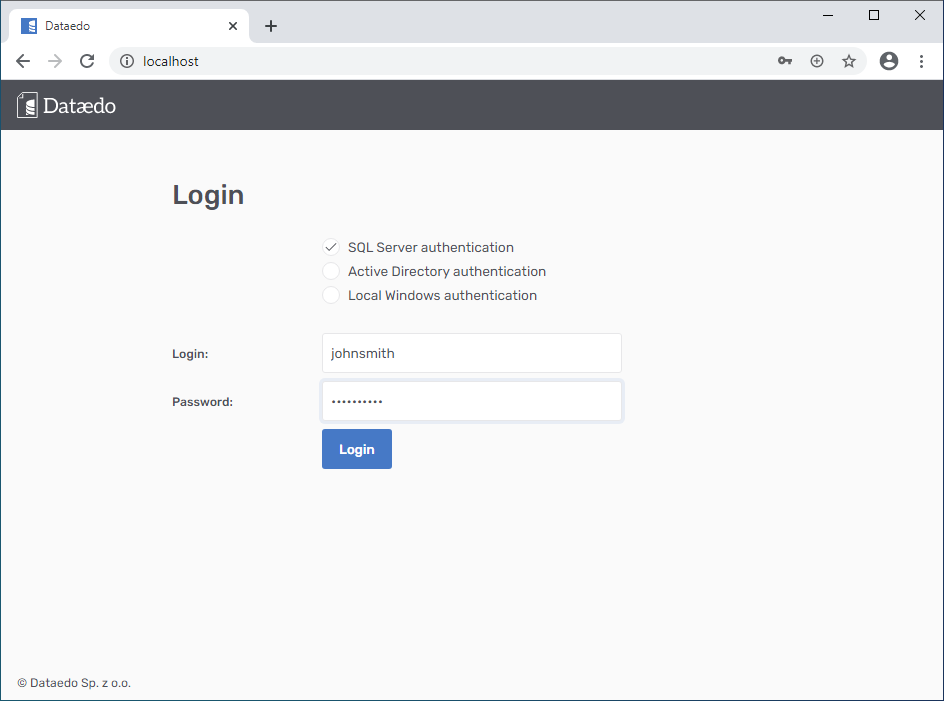944x701 pixels.
Task: Switch to the Dataedo browser tab
Action: [120, 26]
